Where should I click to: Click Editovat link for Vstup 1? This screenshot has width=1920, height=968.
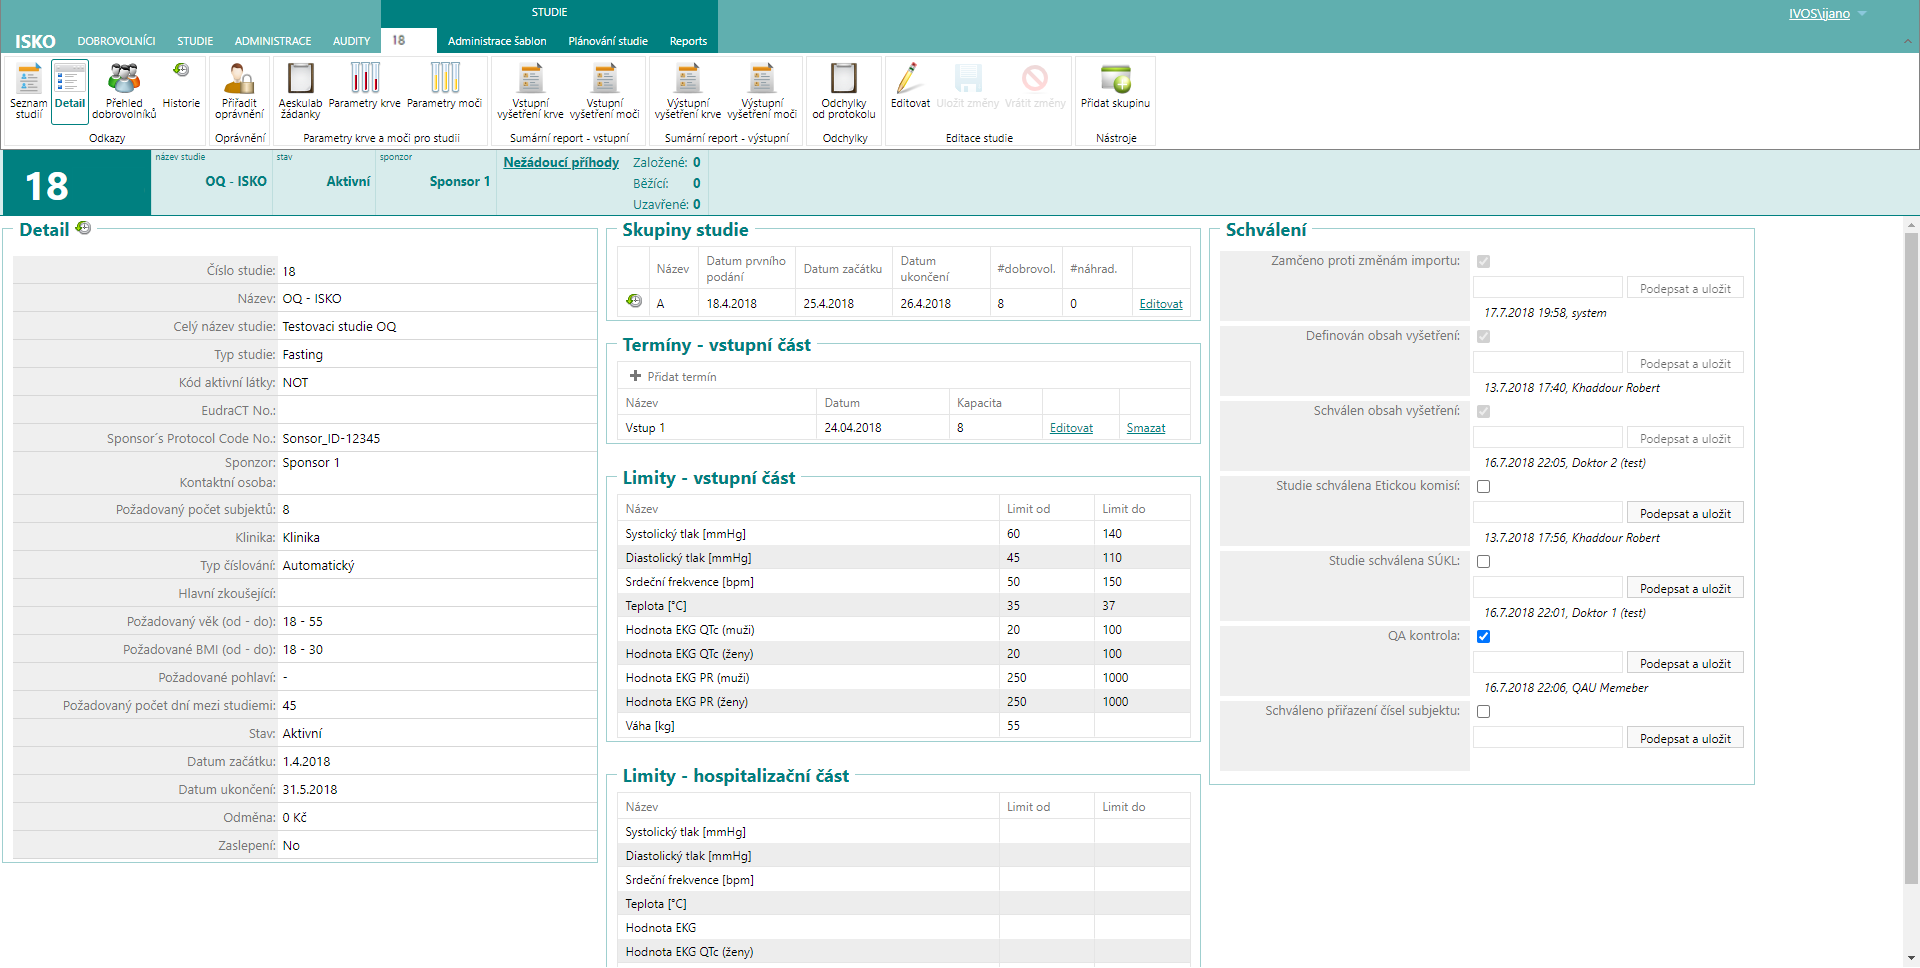pyautogui.click(x=1071, y=428)
